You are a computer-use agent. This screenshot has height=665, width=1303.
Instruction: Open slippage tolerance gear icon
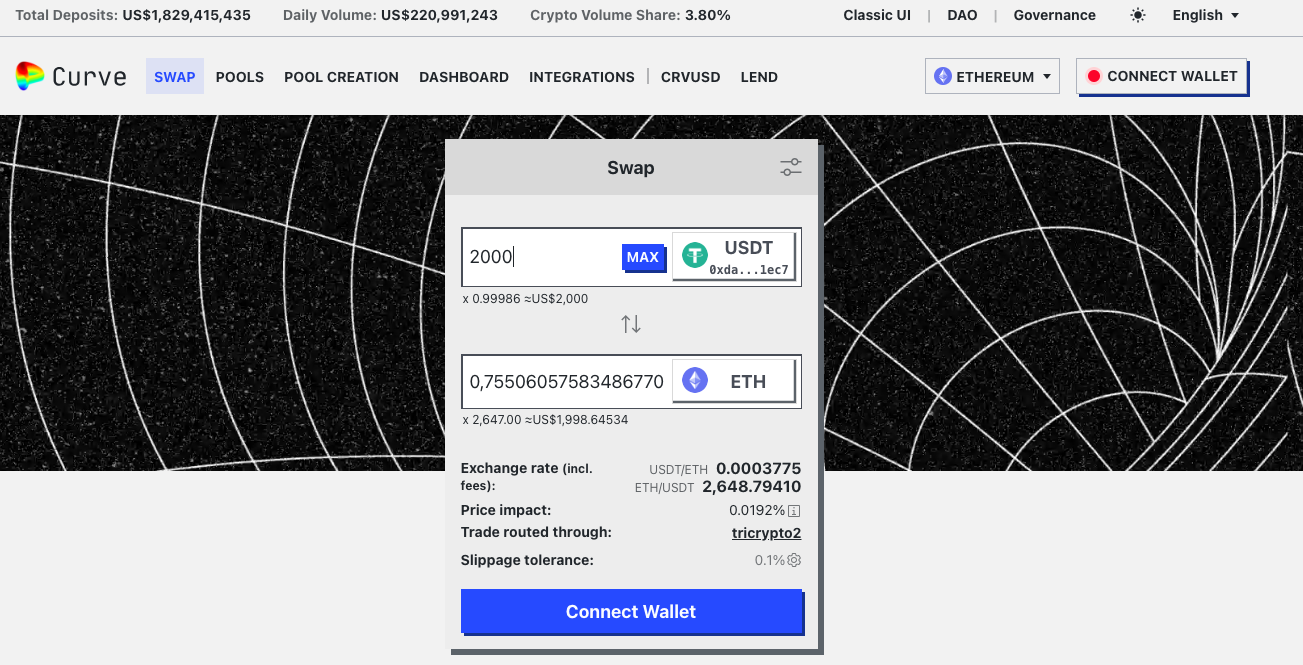pos(794,560)
